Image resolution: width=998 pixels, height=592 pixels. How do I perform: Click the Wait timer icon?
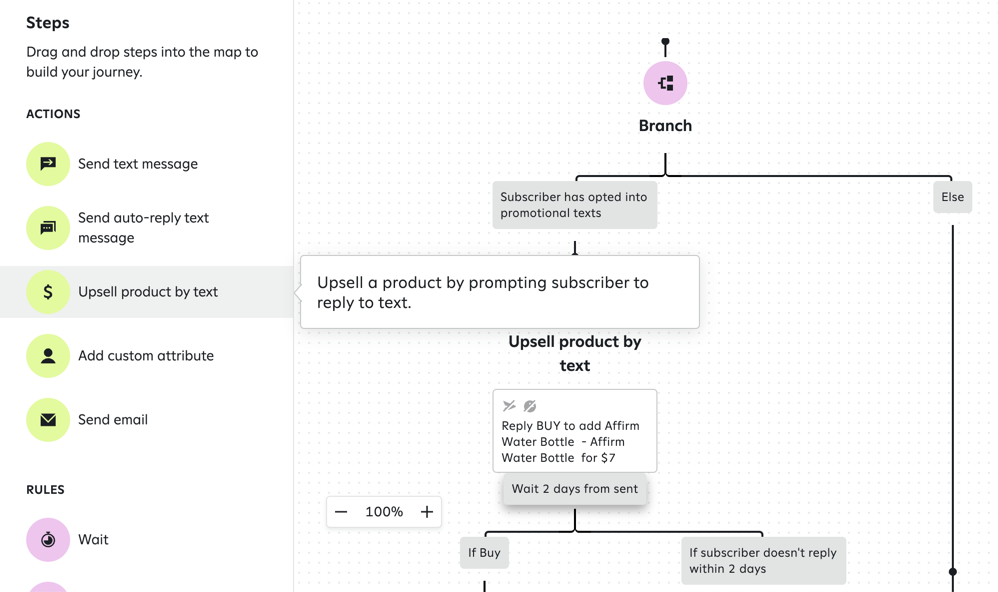[48, 540]
